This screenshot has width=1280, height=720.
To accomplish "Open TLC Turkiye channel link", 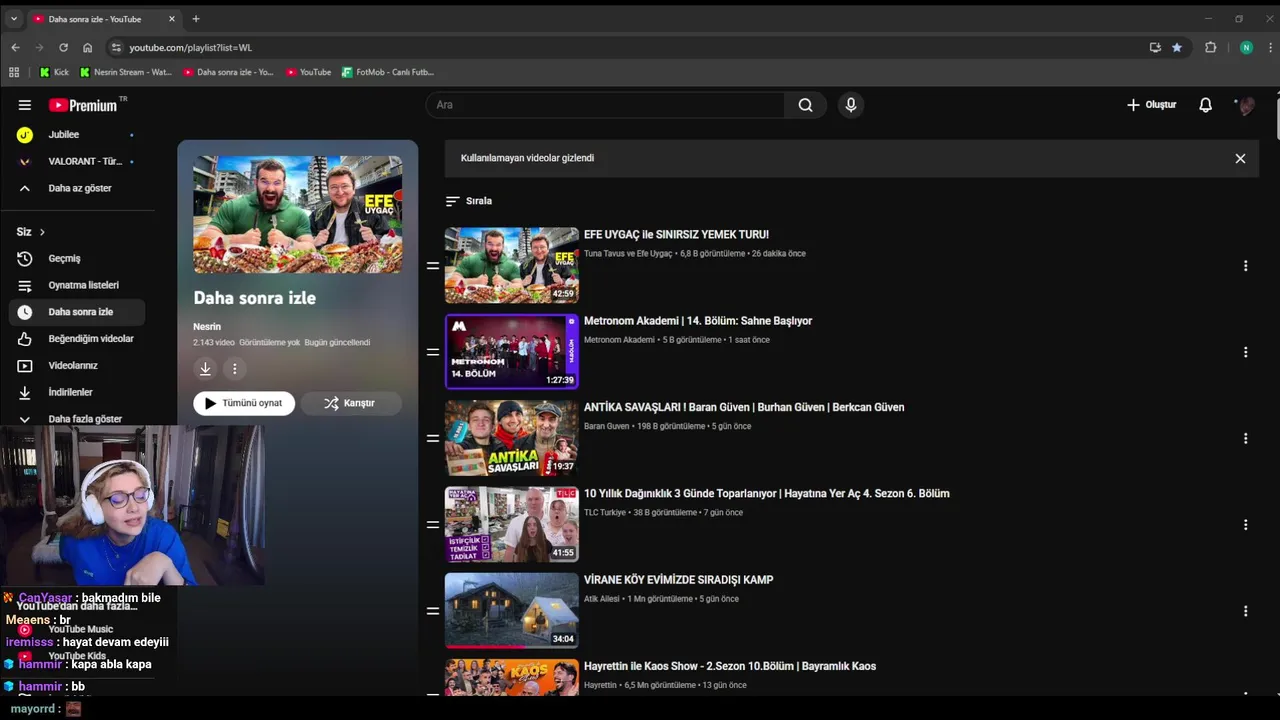I will [x=605, y=513].
